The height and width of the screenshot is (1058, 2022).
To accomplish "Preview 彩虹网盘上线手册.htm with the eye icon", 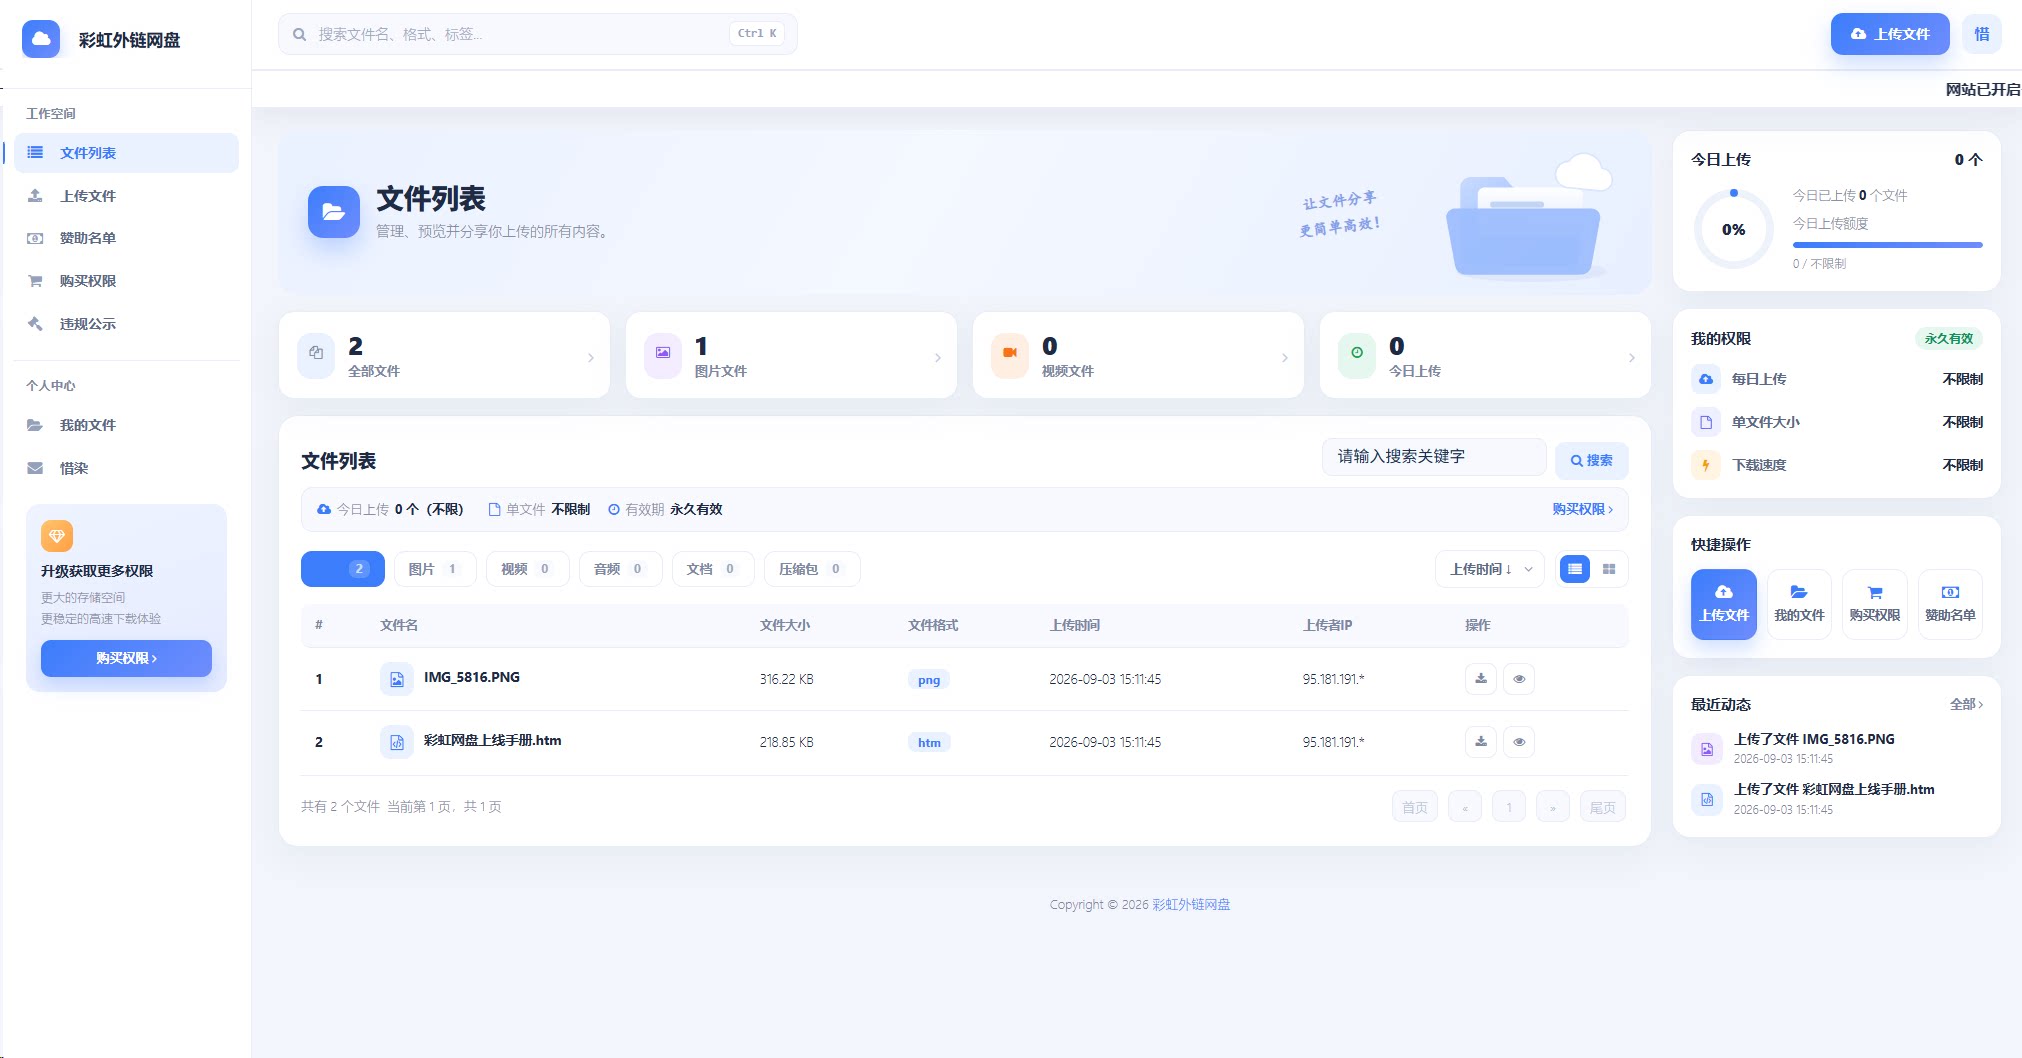I will point(1519,742).
